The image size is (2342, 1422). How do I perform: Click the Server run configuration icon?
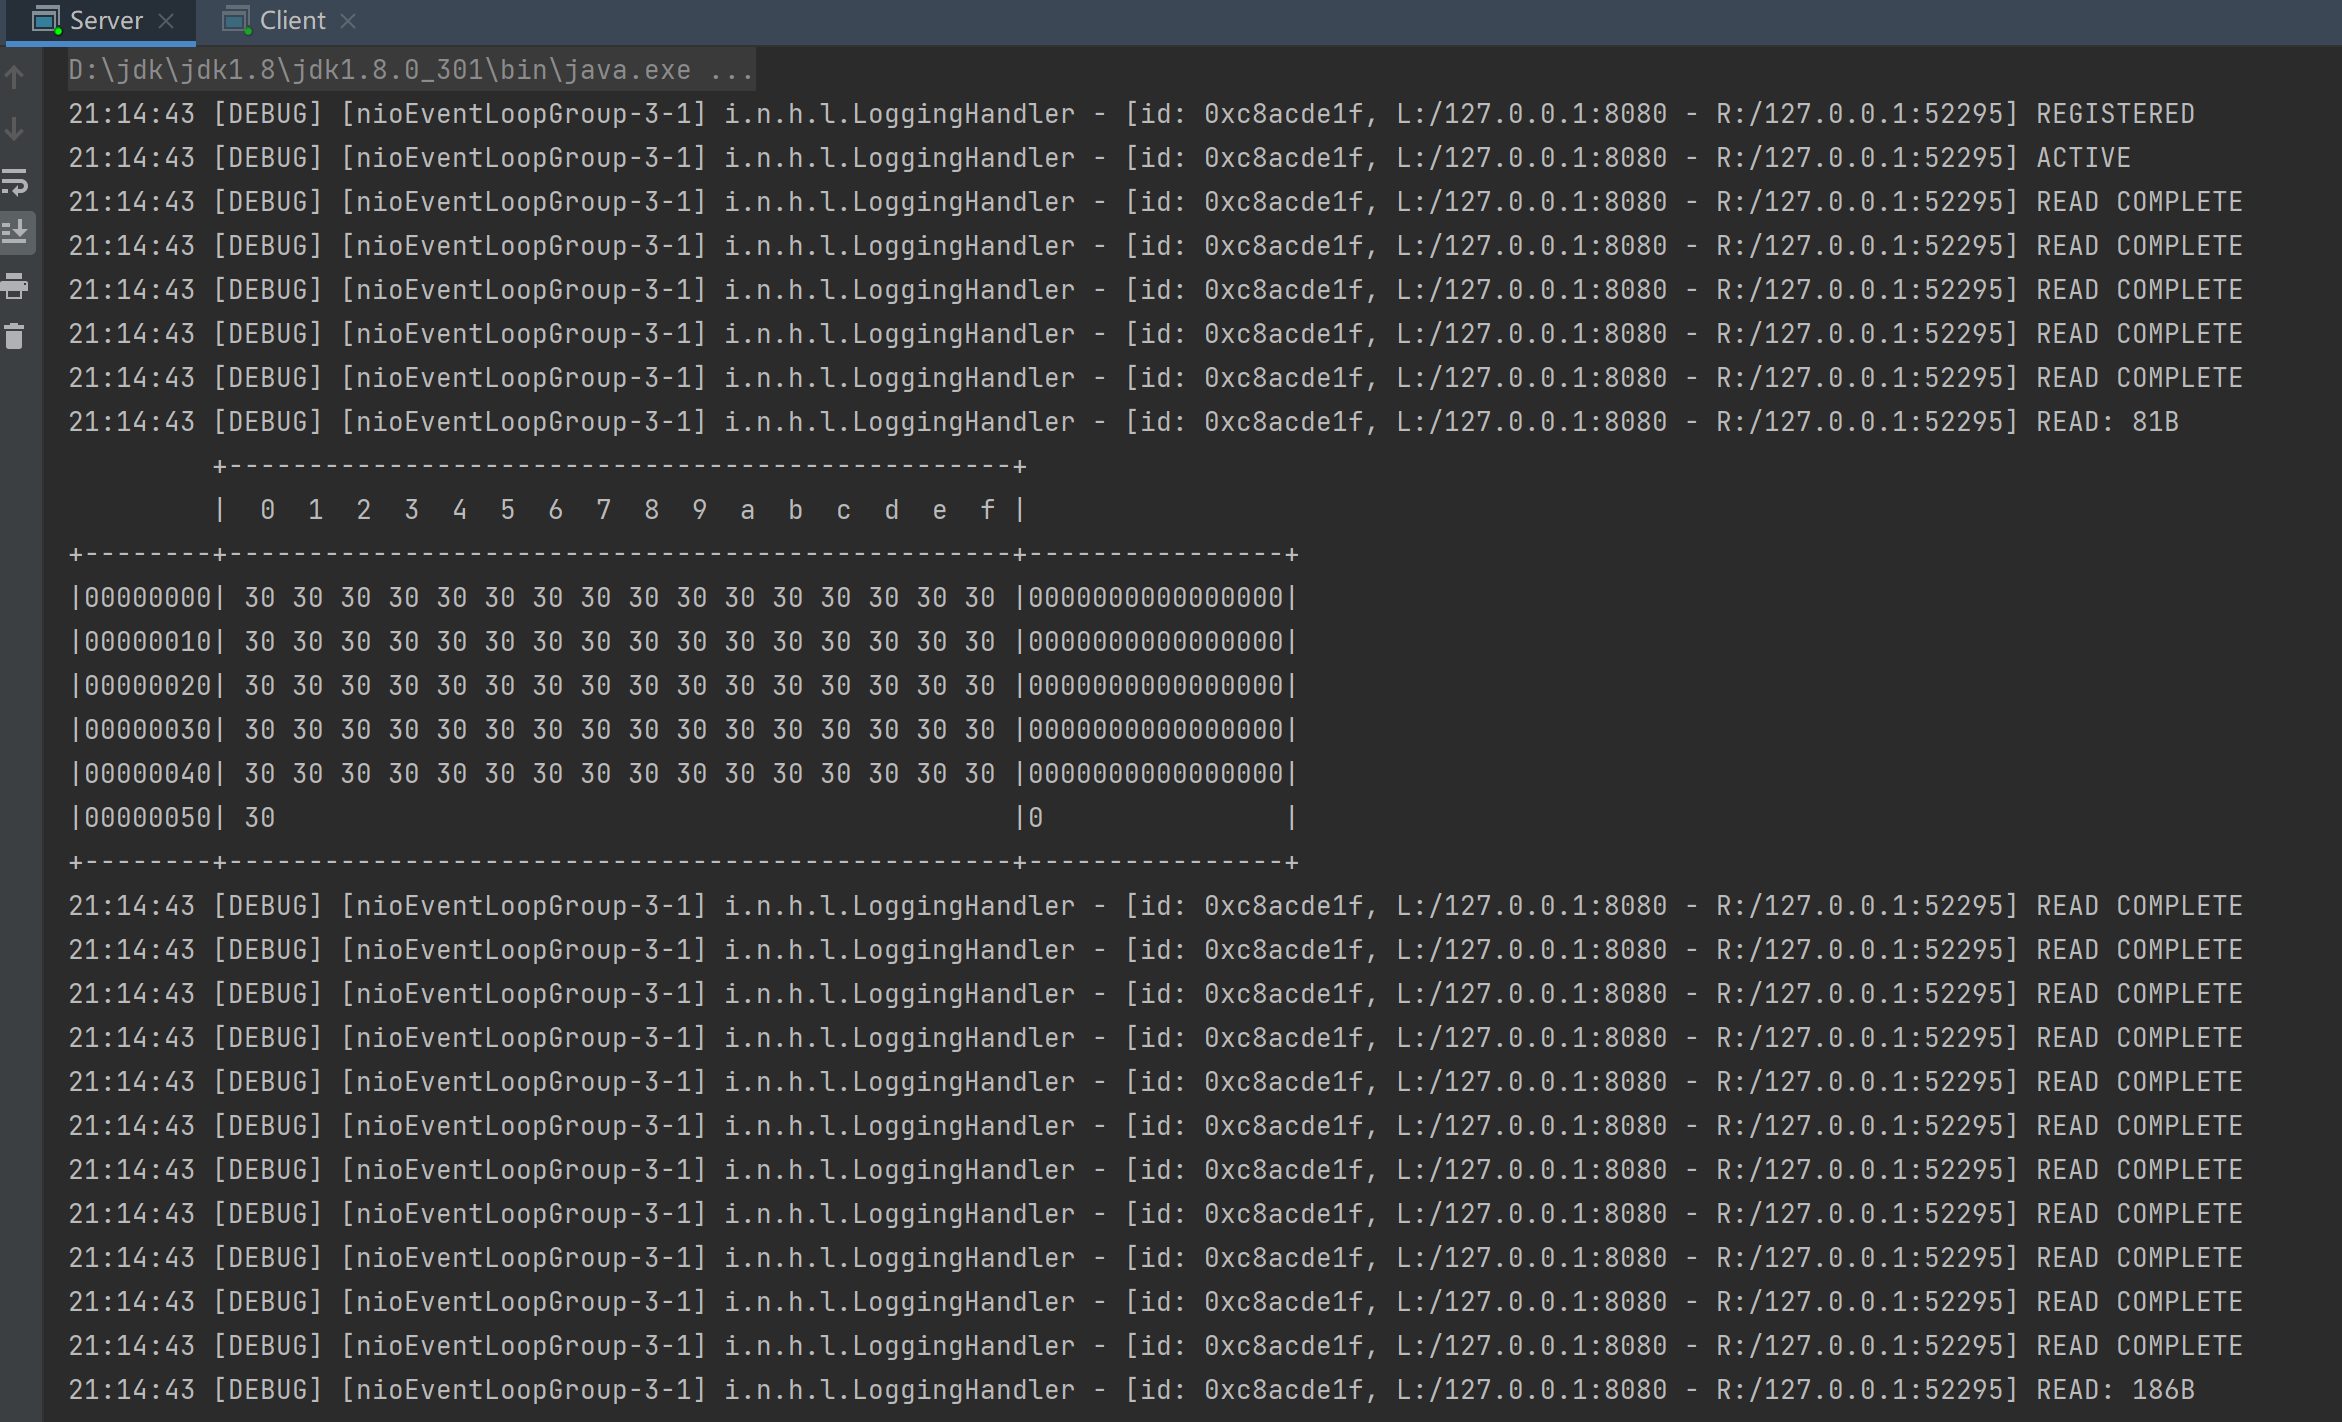point(46,20)
